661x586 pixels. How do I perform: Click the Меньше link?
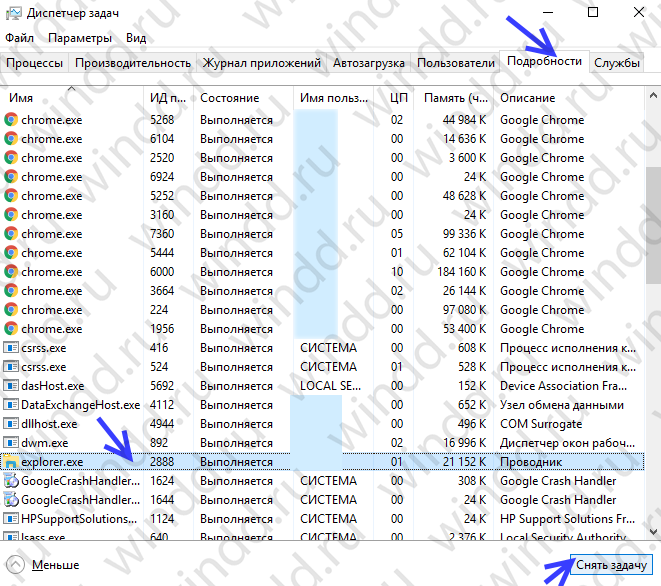56,565
